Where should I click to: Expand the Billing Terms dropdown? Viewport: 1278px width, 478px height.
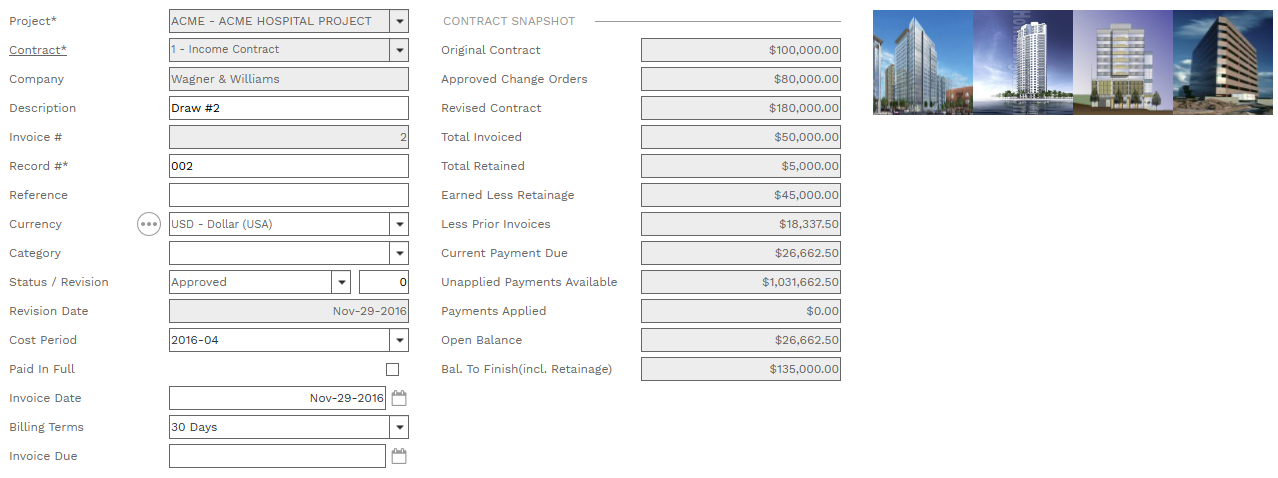tap(399, 427)
